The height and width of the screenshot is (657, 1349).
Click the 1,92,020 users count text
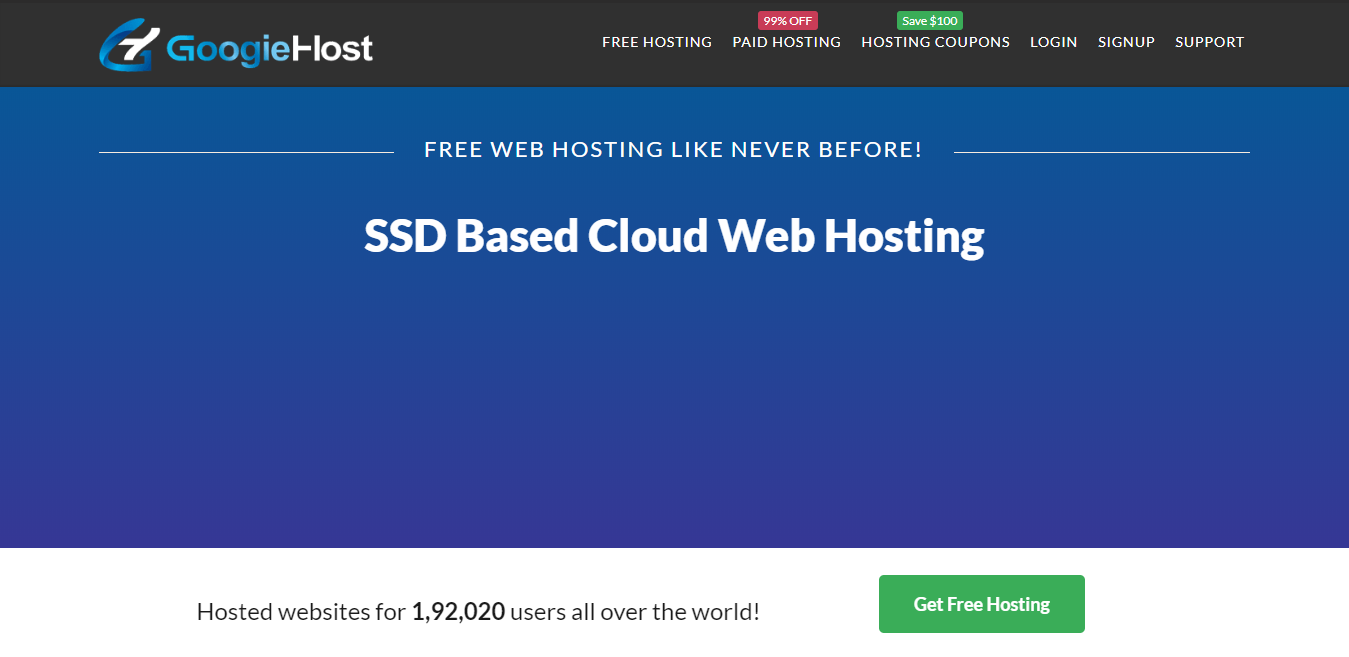[x=458, y=611]
